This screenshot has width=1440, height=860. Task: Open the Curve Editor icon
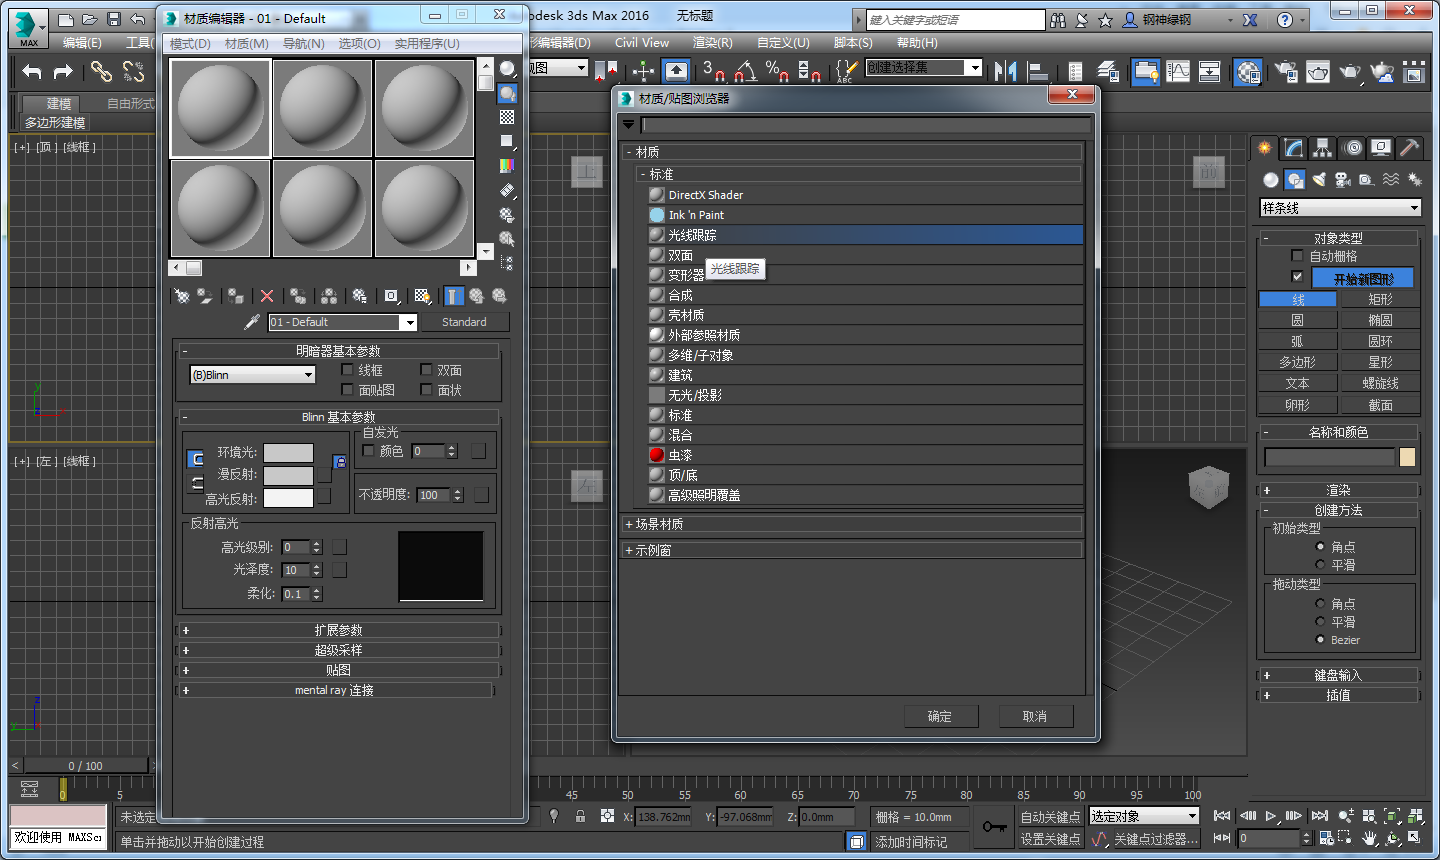point(1178,71)
